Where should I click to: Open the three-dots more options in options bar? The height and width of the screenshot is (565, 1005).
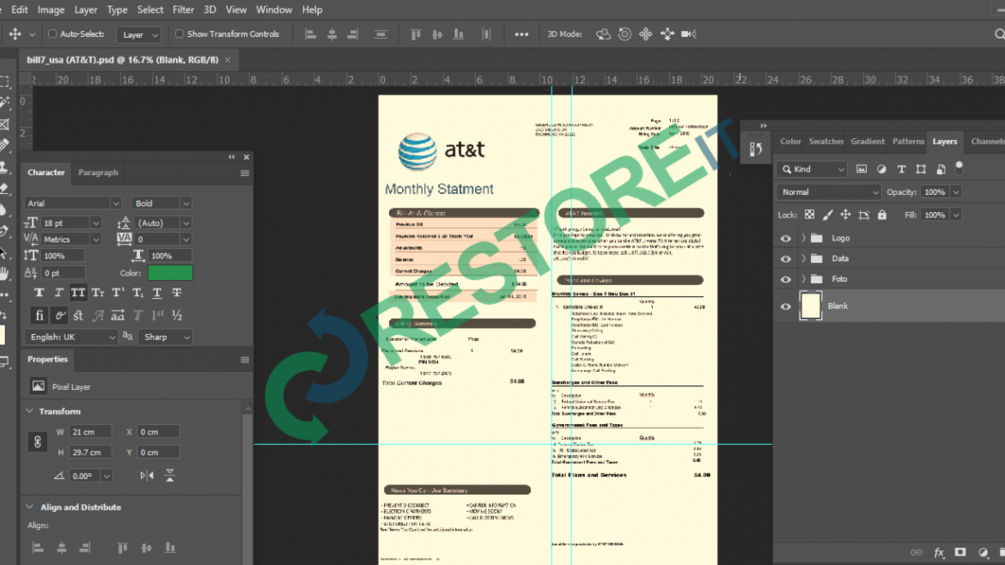tap(522, 34)
